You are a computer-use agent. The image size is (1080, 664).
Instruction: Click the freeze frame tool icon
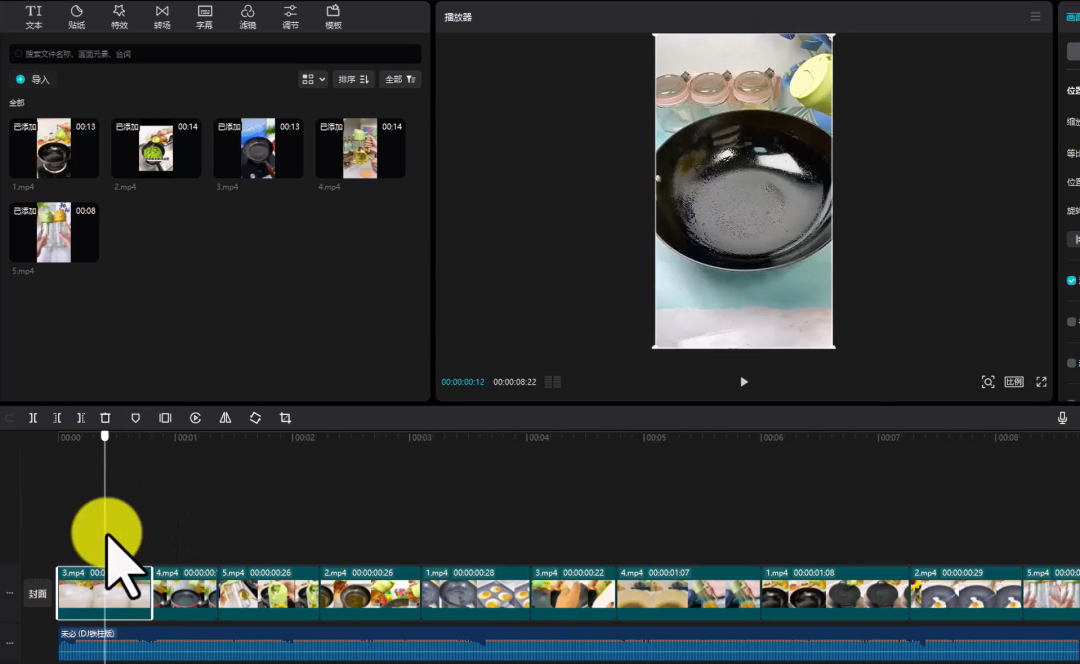[165, 418]
